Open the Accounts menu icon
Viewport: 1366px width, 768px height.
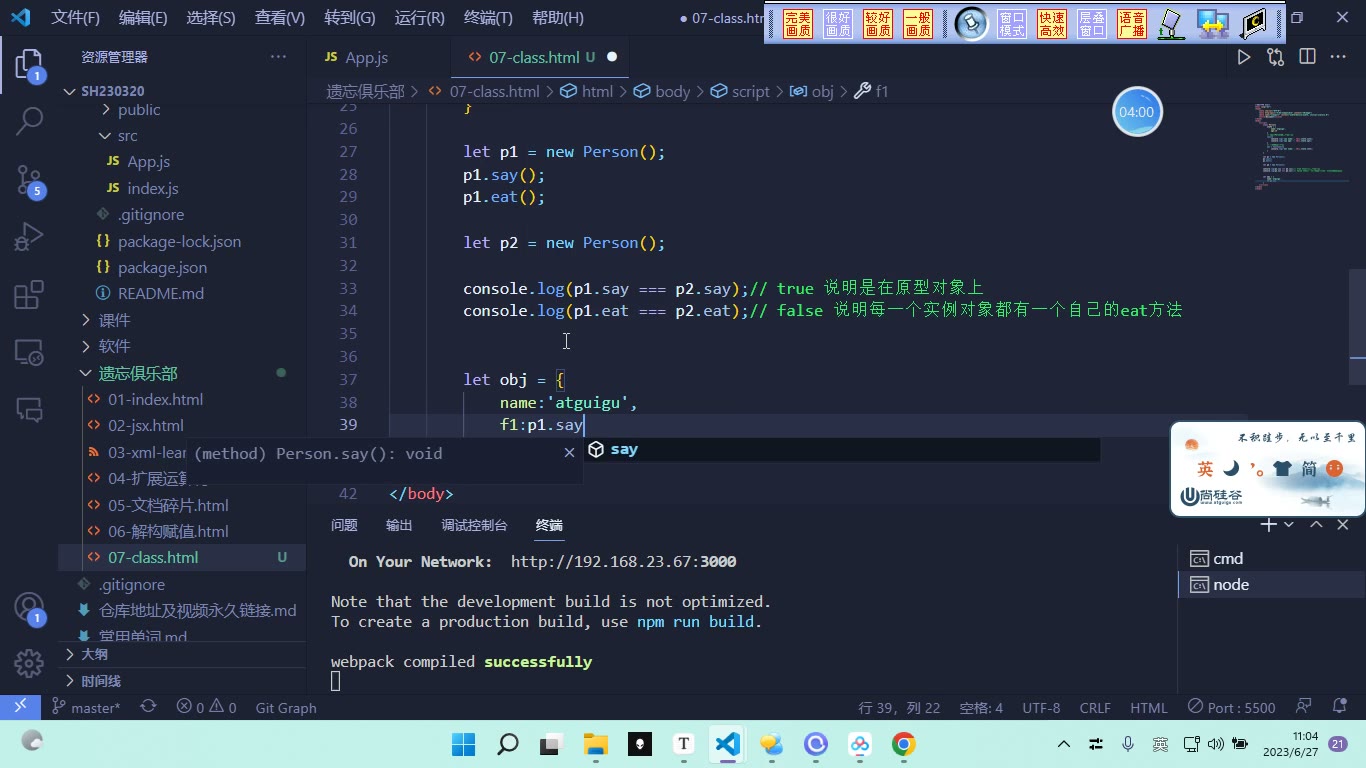pos(29,608)
